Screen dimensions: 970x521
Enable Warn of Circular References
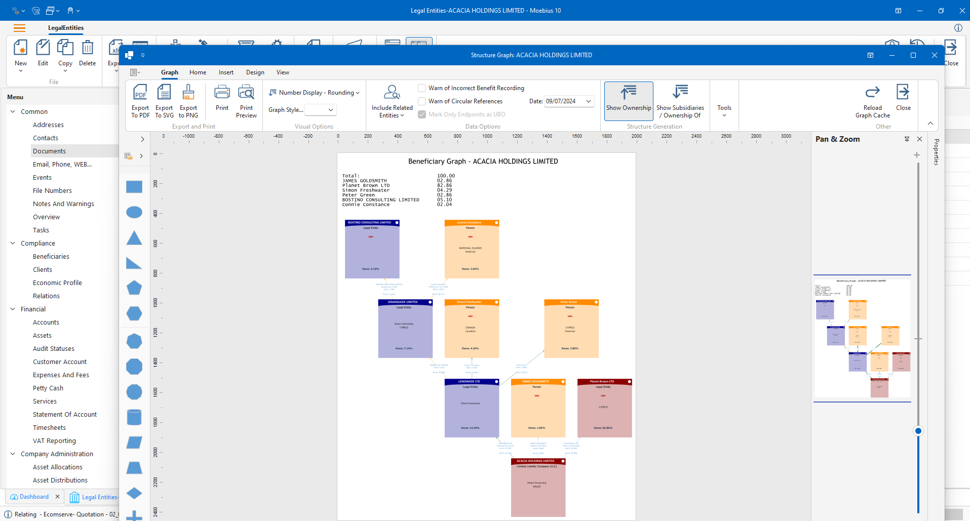pyautogui.click(x=422, y=101)
